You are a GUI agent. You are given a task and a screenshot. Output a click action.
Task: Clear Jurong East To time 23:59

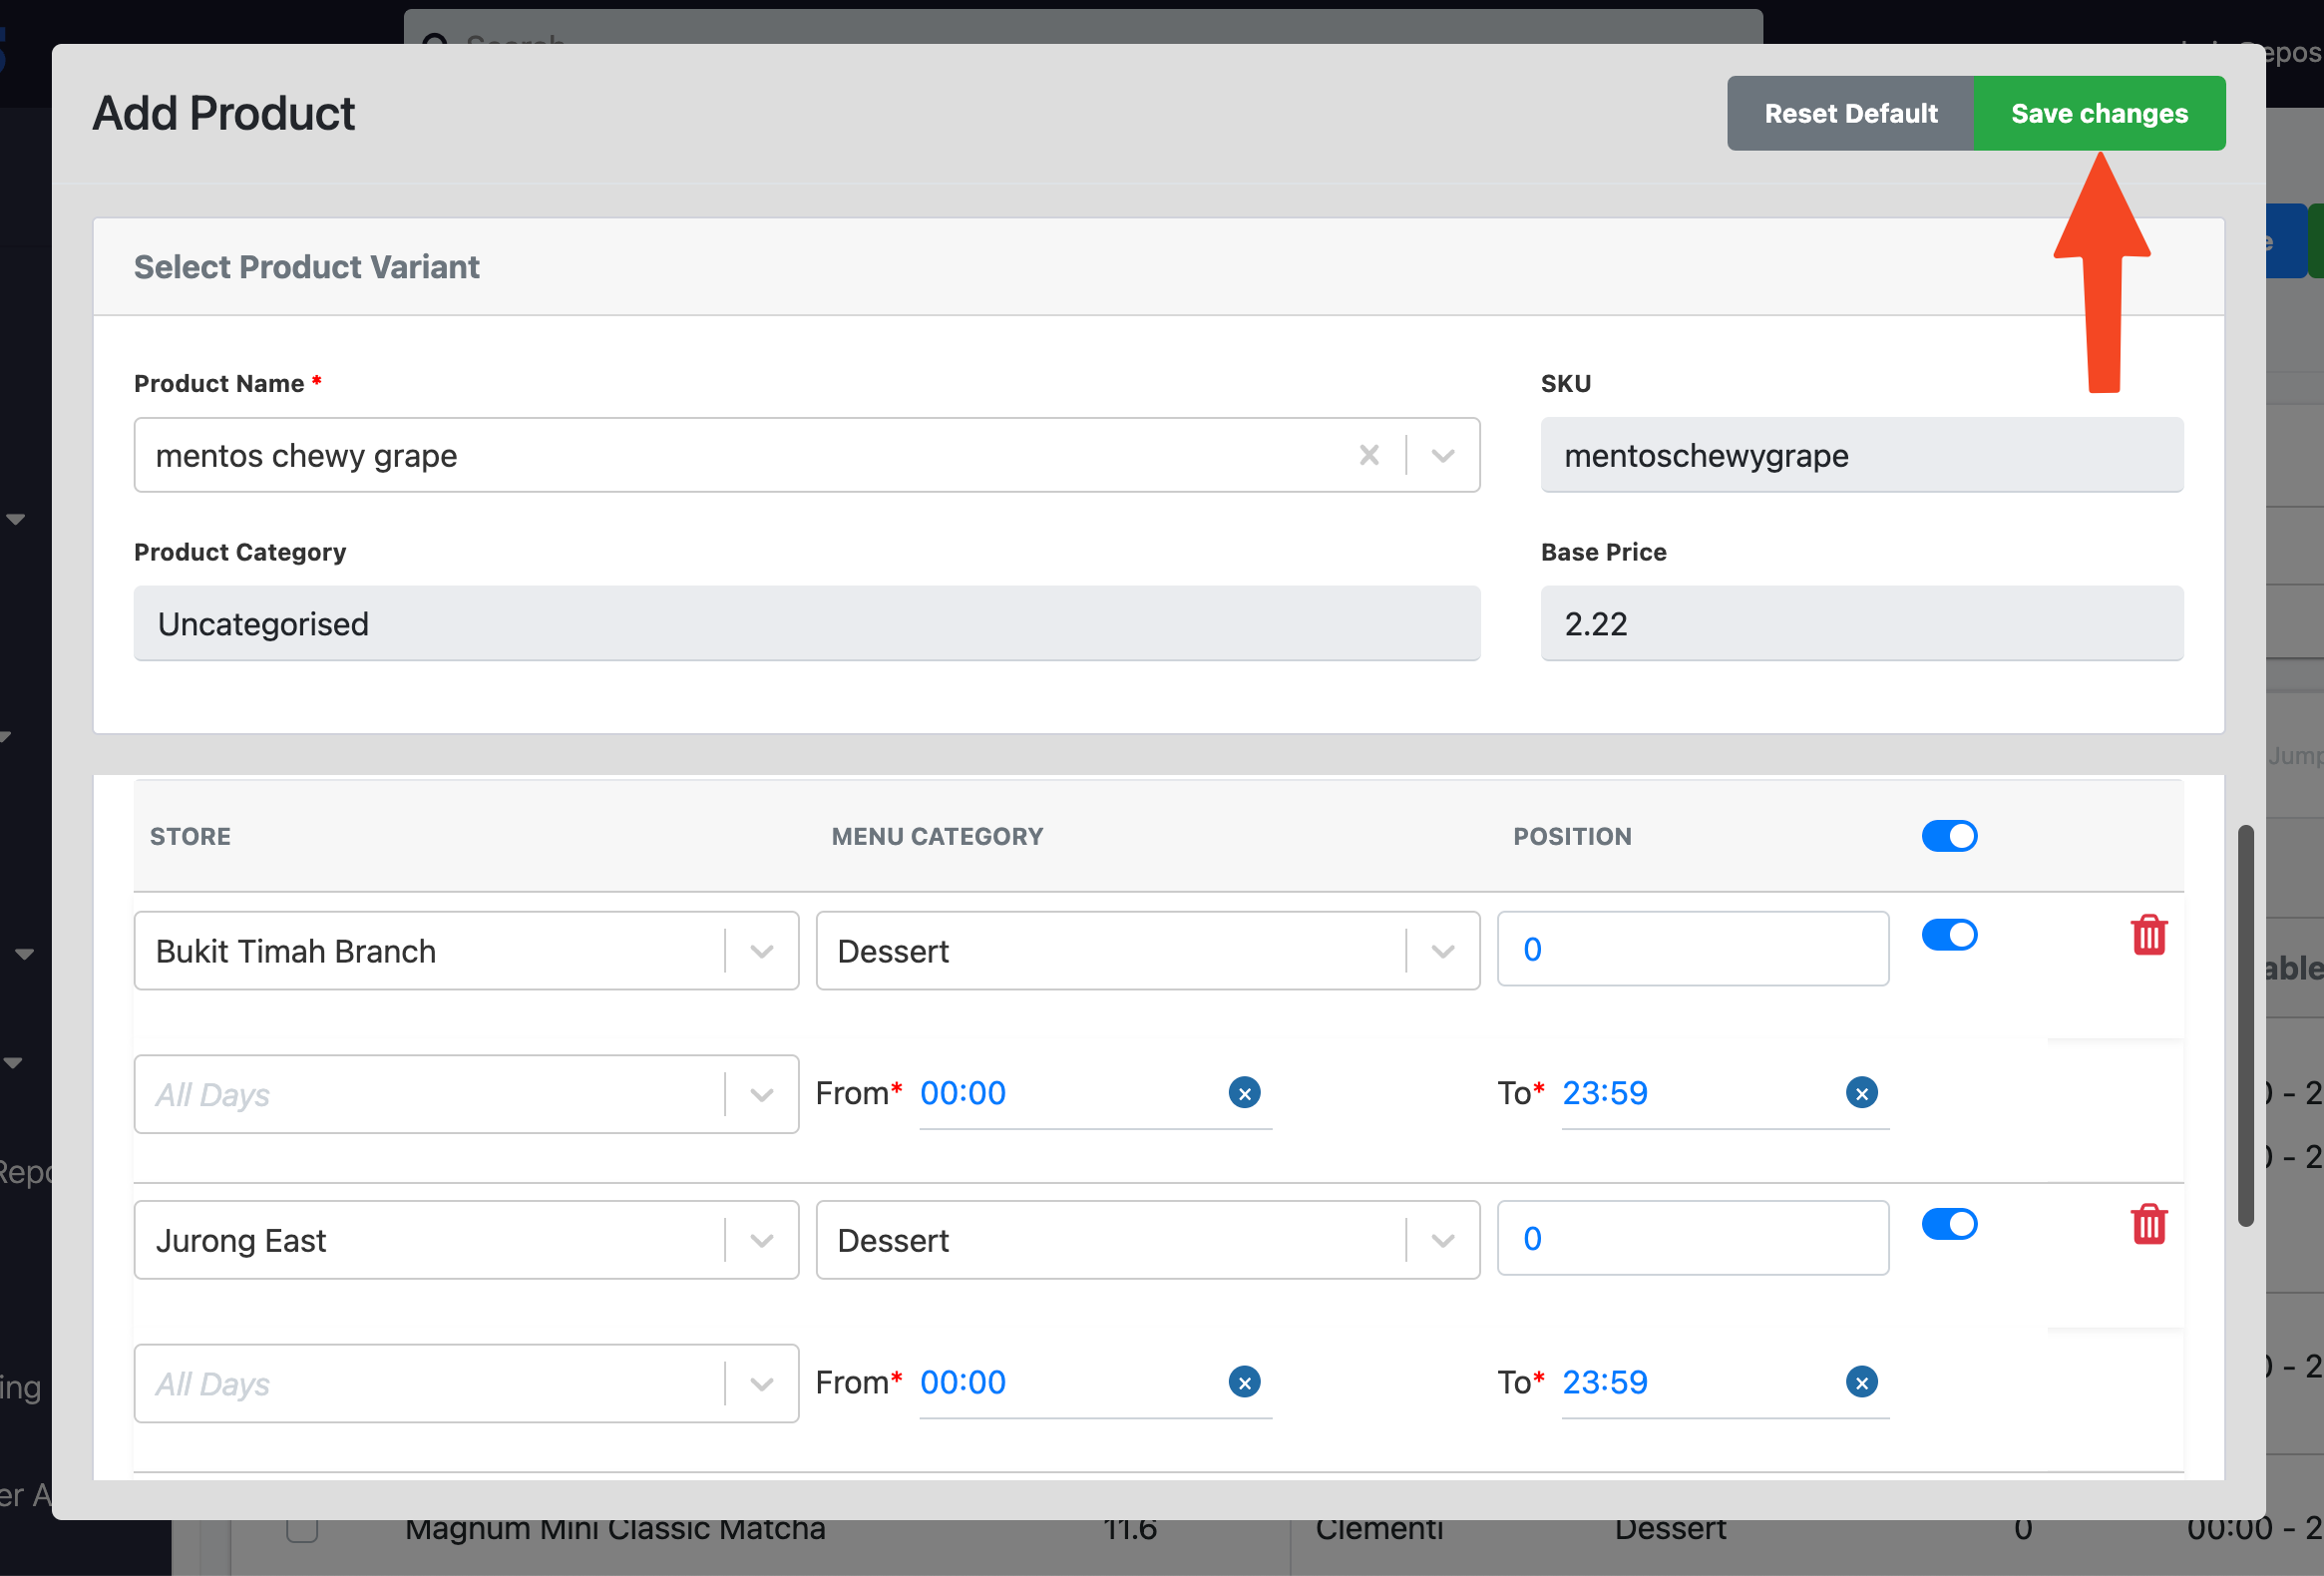coord(1861,1382)
